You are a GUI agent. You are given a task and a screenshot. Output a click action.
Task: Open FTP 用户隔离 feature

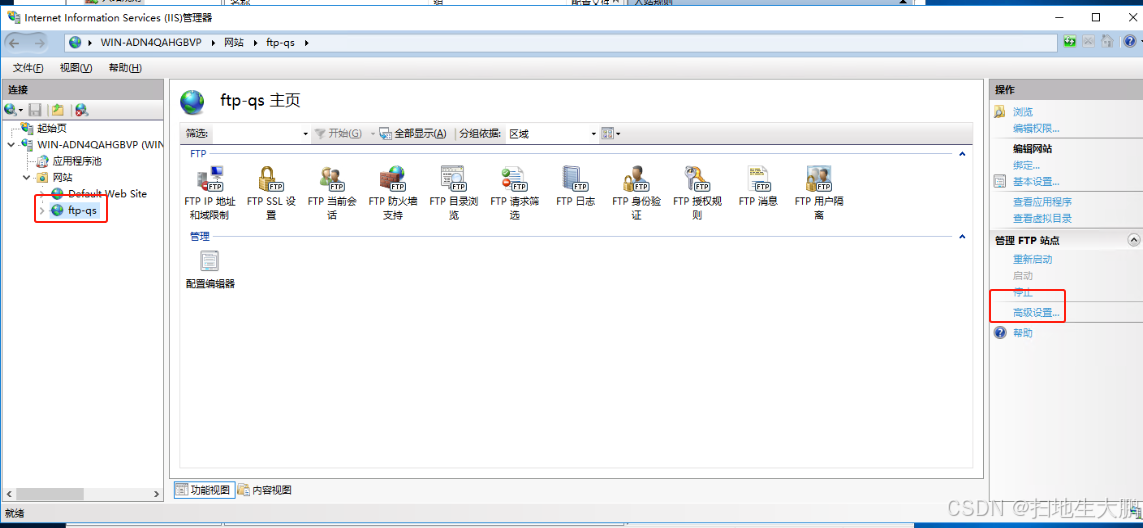[819, 193]
